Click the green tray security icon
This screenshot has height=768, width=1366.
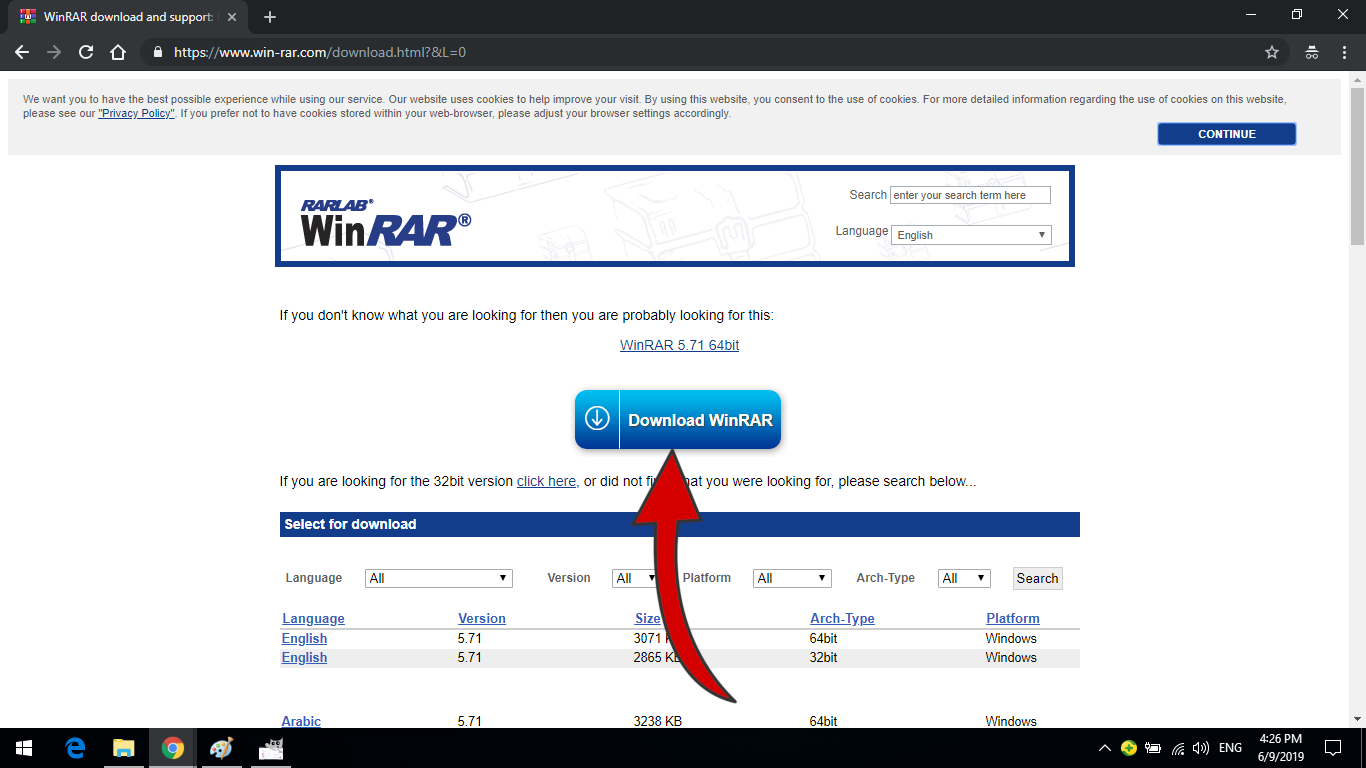click(1129, 748)
